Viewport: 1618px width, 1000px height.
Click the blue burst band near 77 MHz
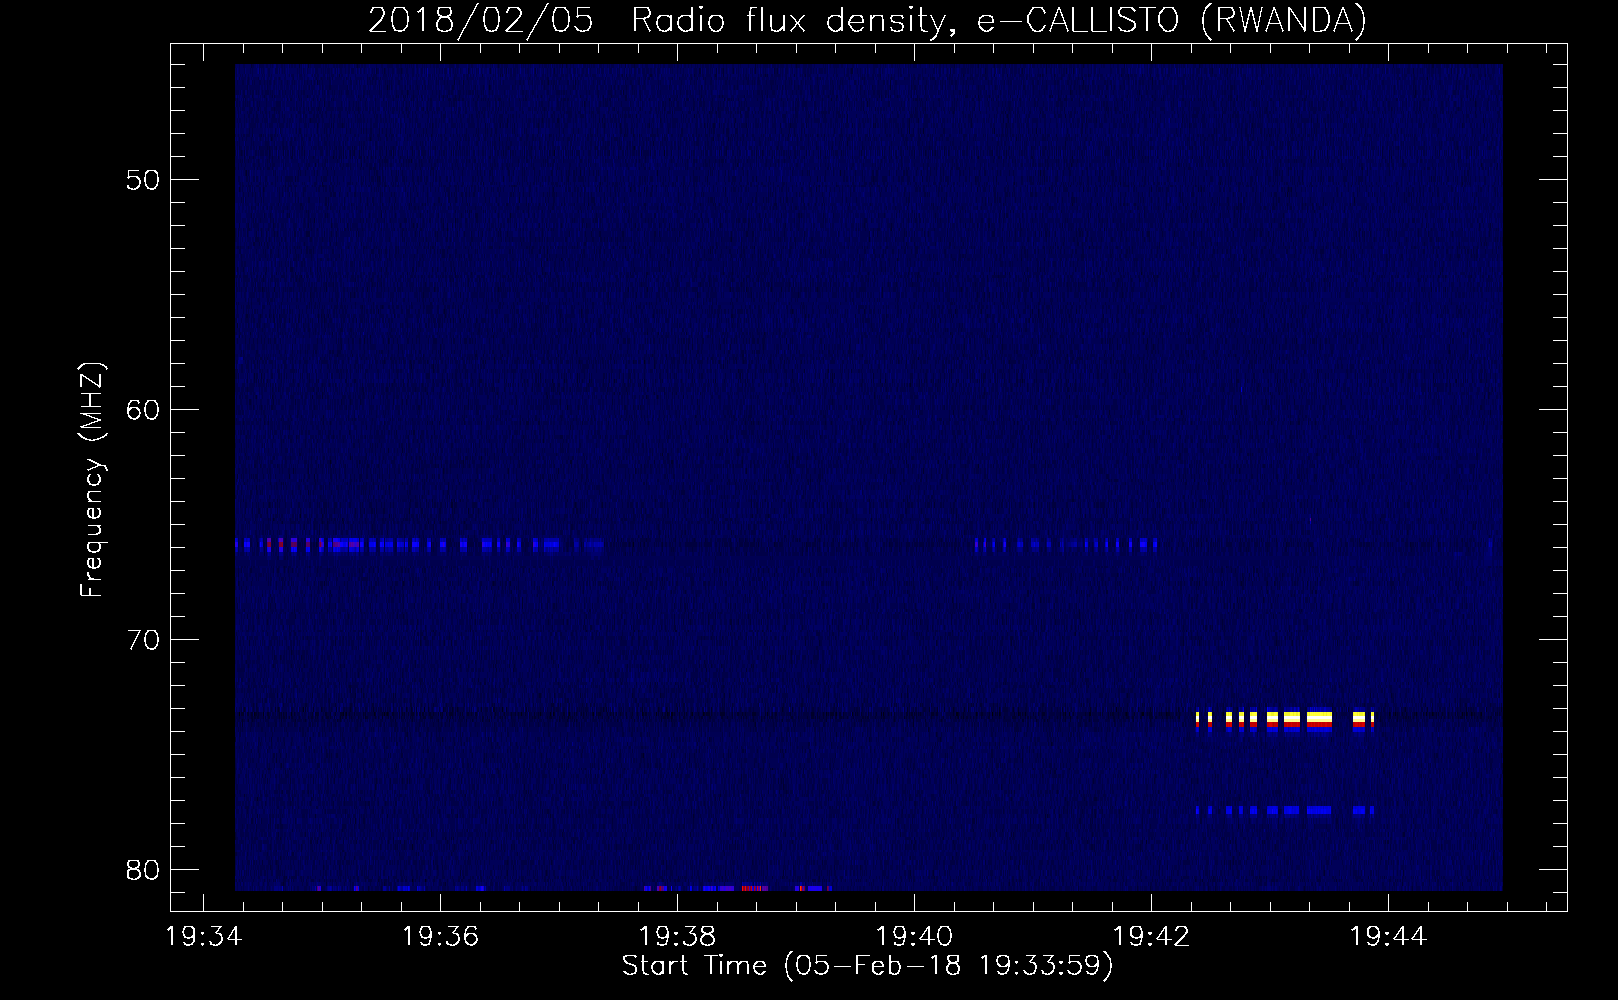click(x=1285, y=810)
